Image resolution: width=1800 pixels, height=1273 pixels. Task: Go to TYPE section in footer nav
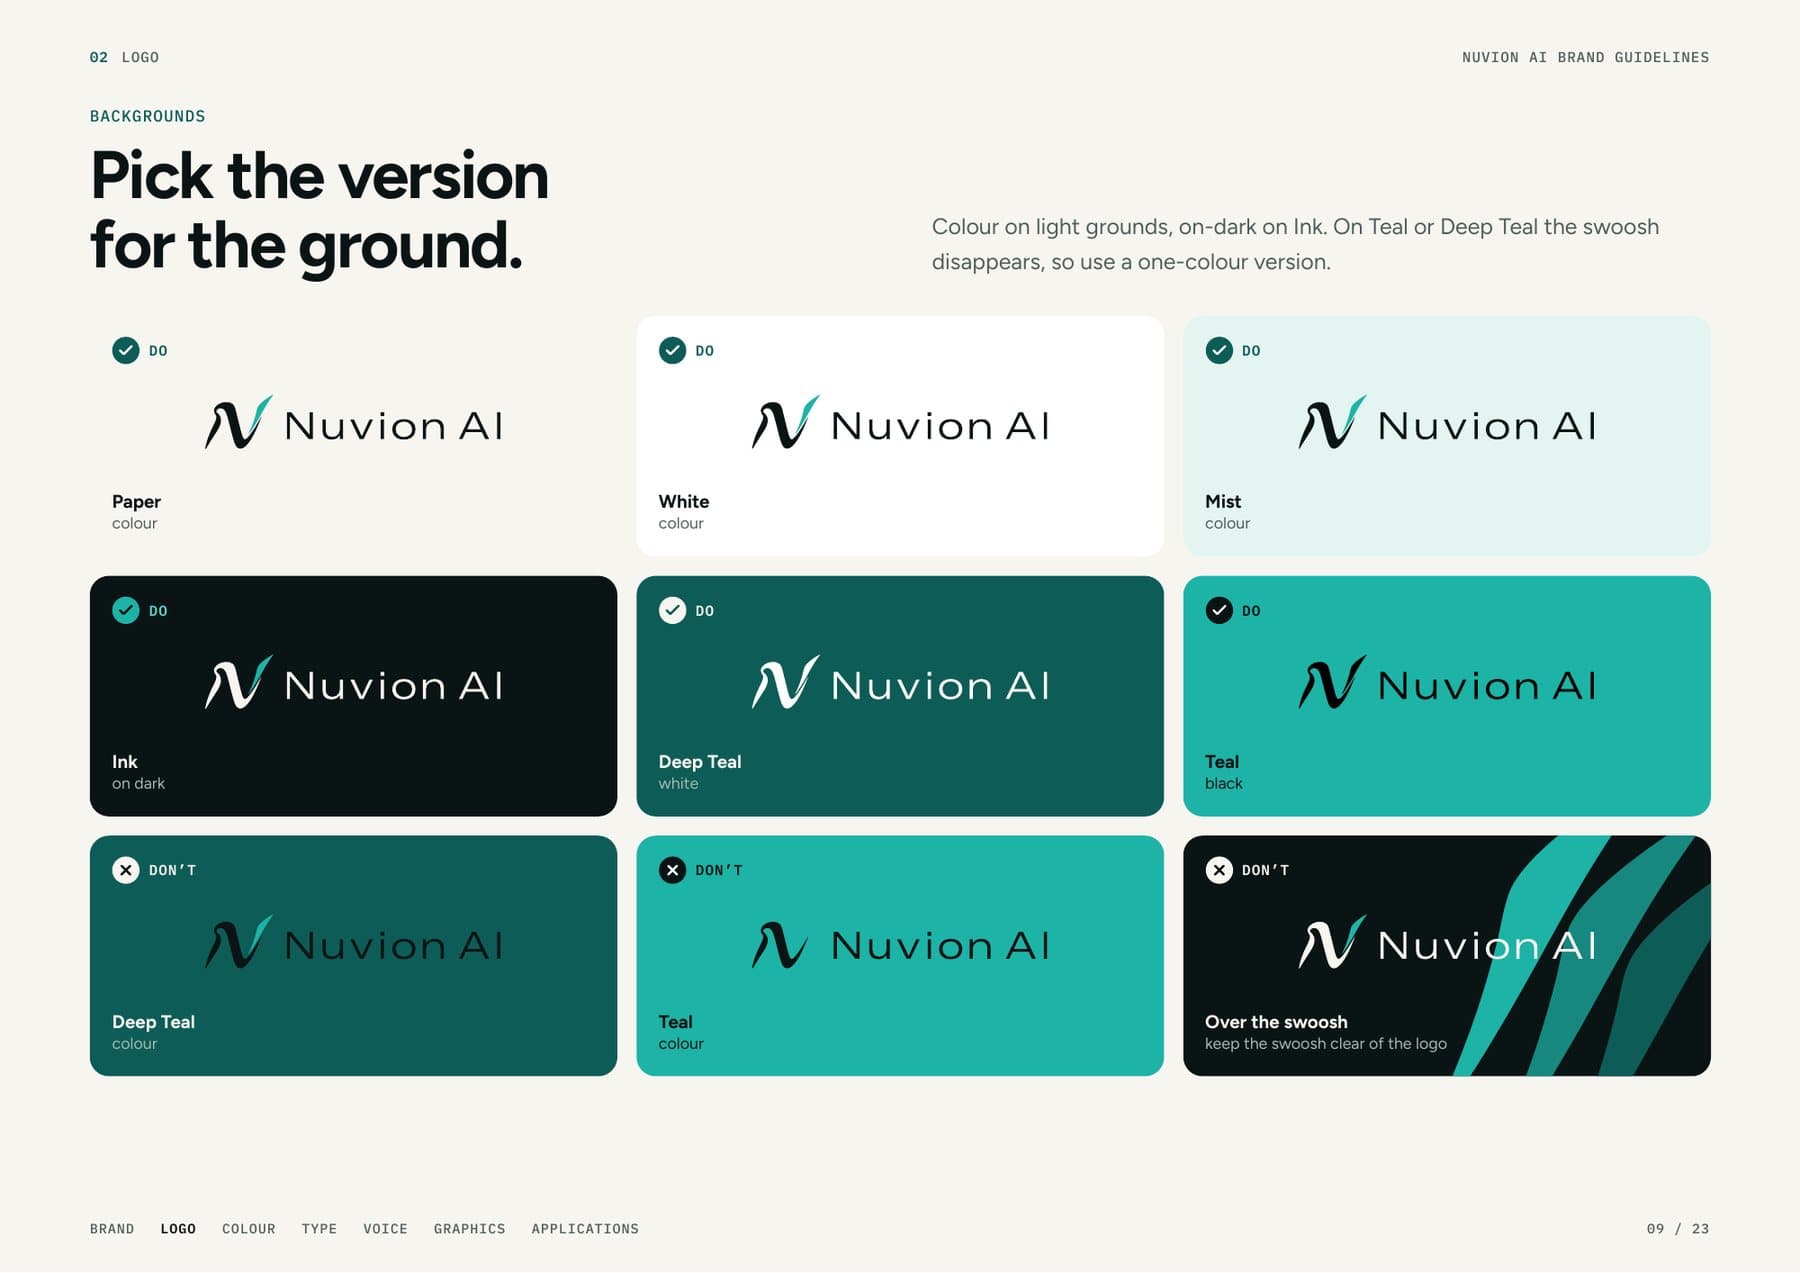[319, 1229]
